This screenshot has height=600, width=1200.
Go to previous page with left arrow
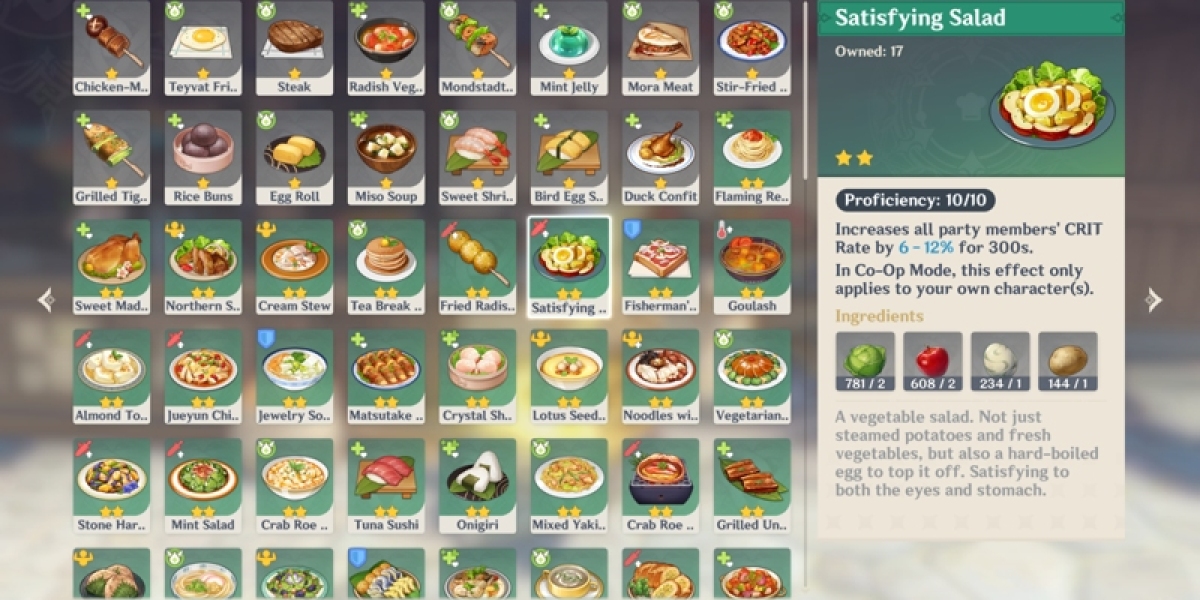click(45, 300)
